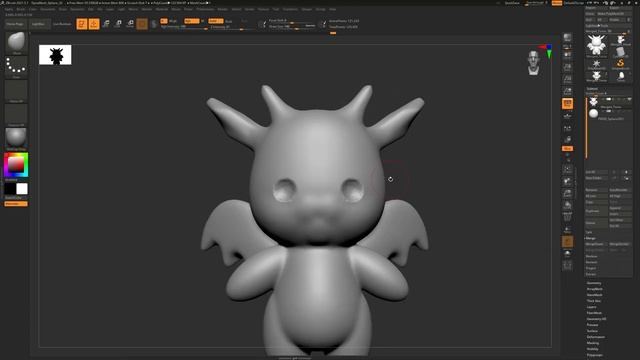Click the Frame mesh icon

coord(567,169)
